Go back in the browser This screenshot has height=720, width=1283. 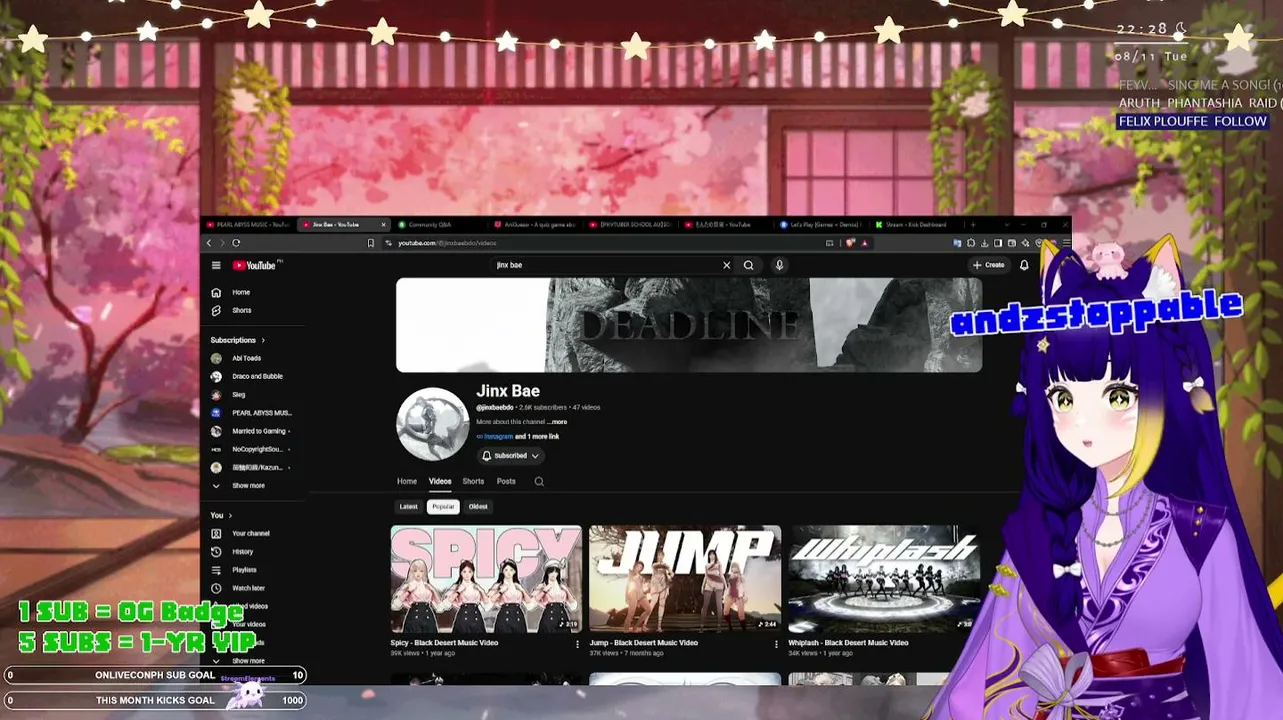pyautogui.click(x=209, y=243)
